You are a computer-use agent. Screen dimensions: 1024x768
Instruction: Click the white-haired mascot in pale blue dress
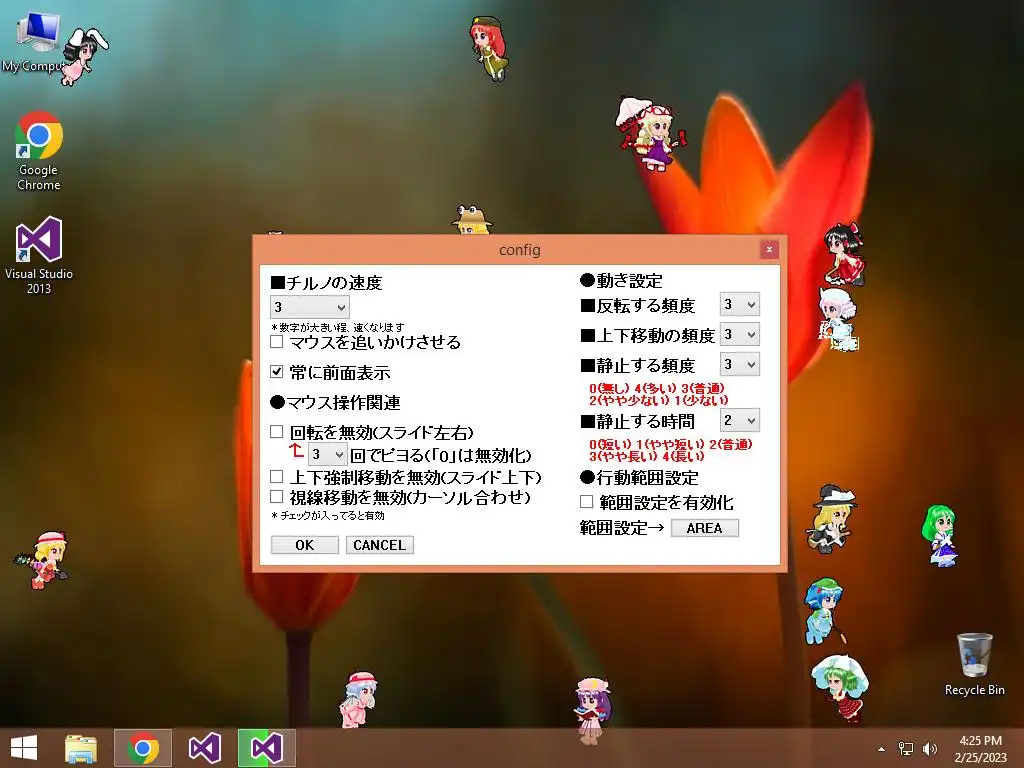tap(838, 319)
